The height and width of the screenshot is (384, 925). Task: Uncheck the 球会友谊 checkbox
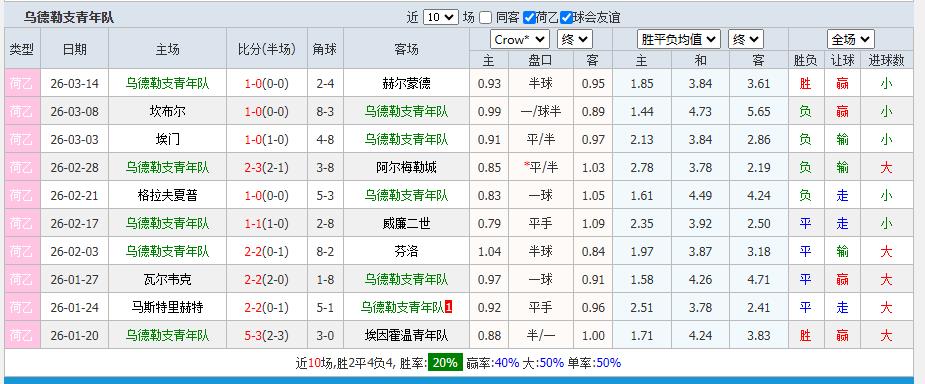(x=566, y=18)
